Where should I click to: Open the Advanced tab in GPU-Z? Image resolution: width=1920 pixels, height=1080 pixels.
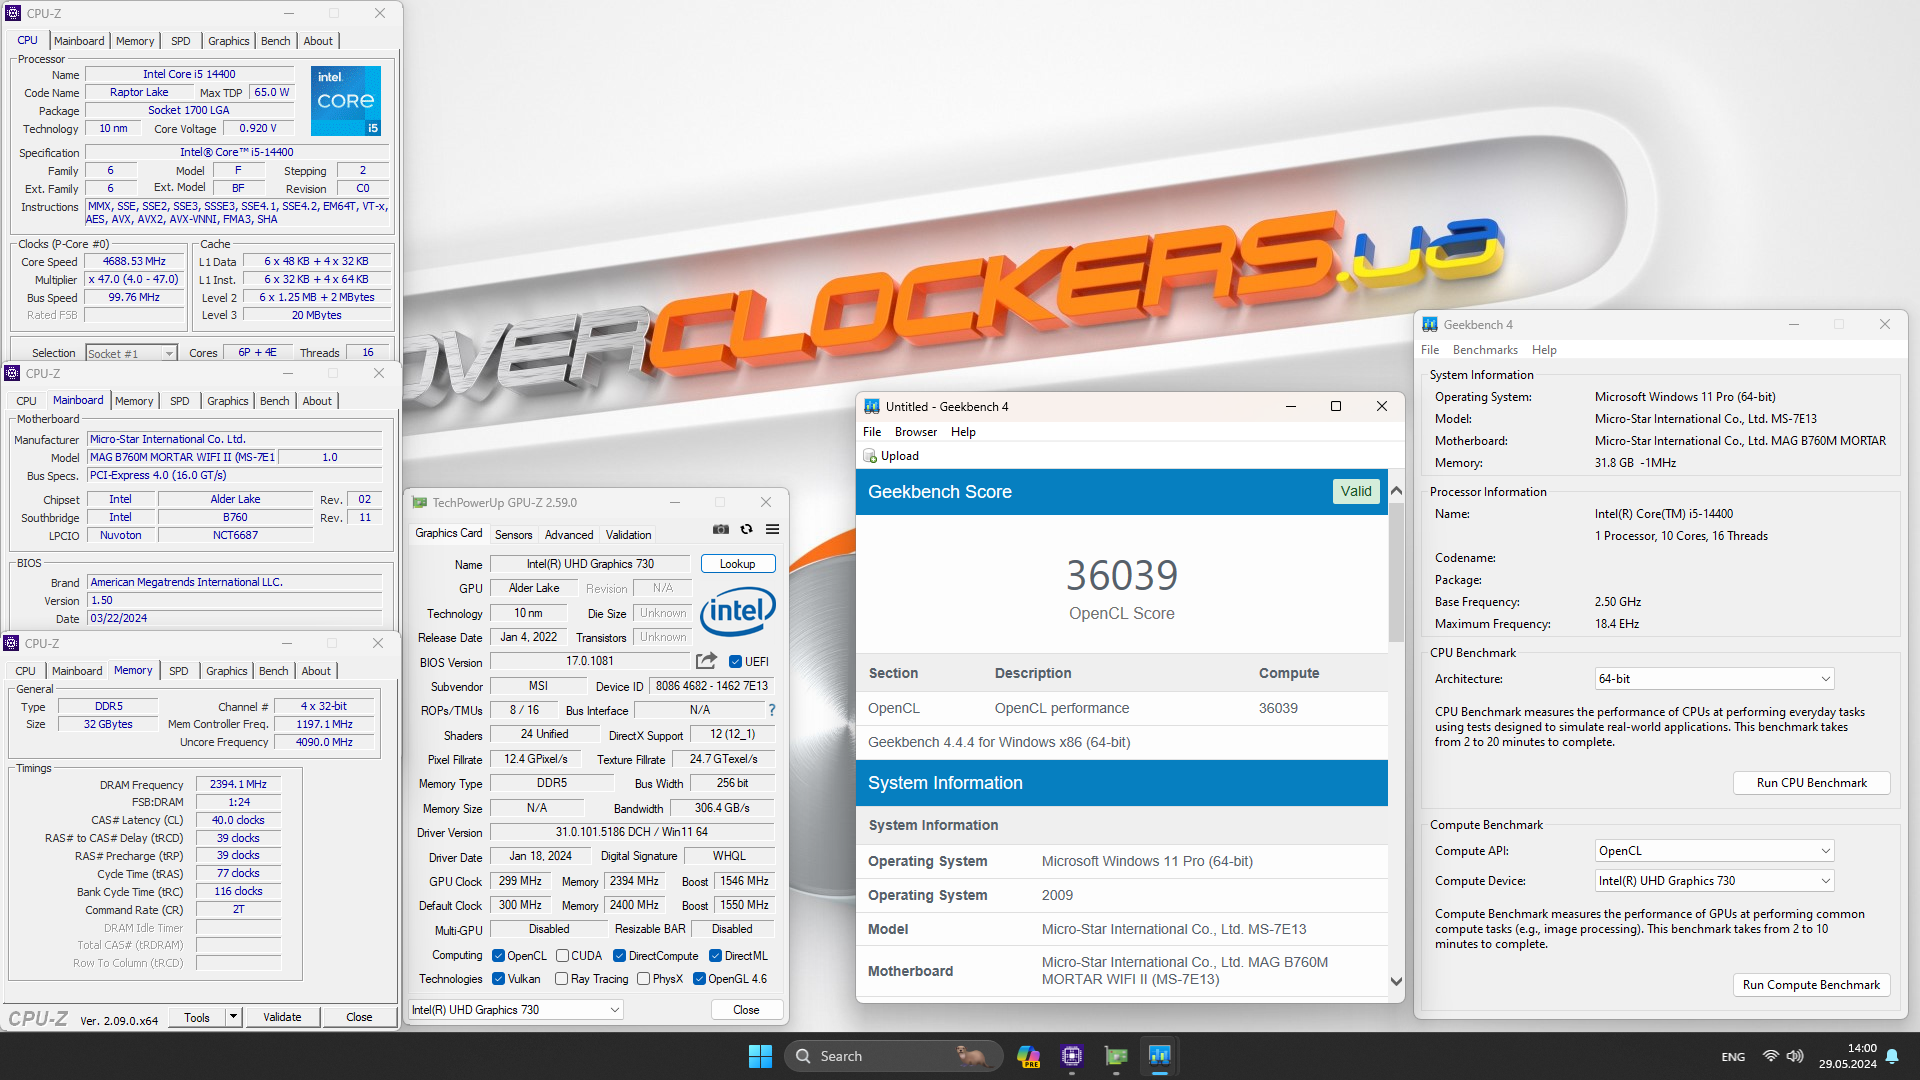tap(569, 535)
